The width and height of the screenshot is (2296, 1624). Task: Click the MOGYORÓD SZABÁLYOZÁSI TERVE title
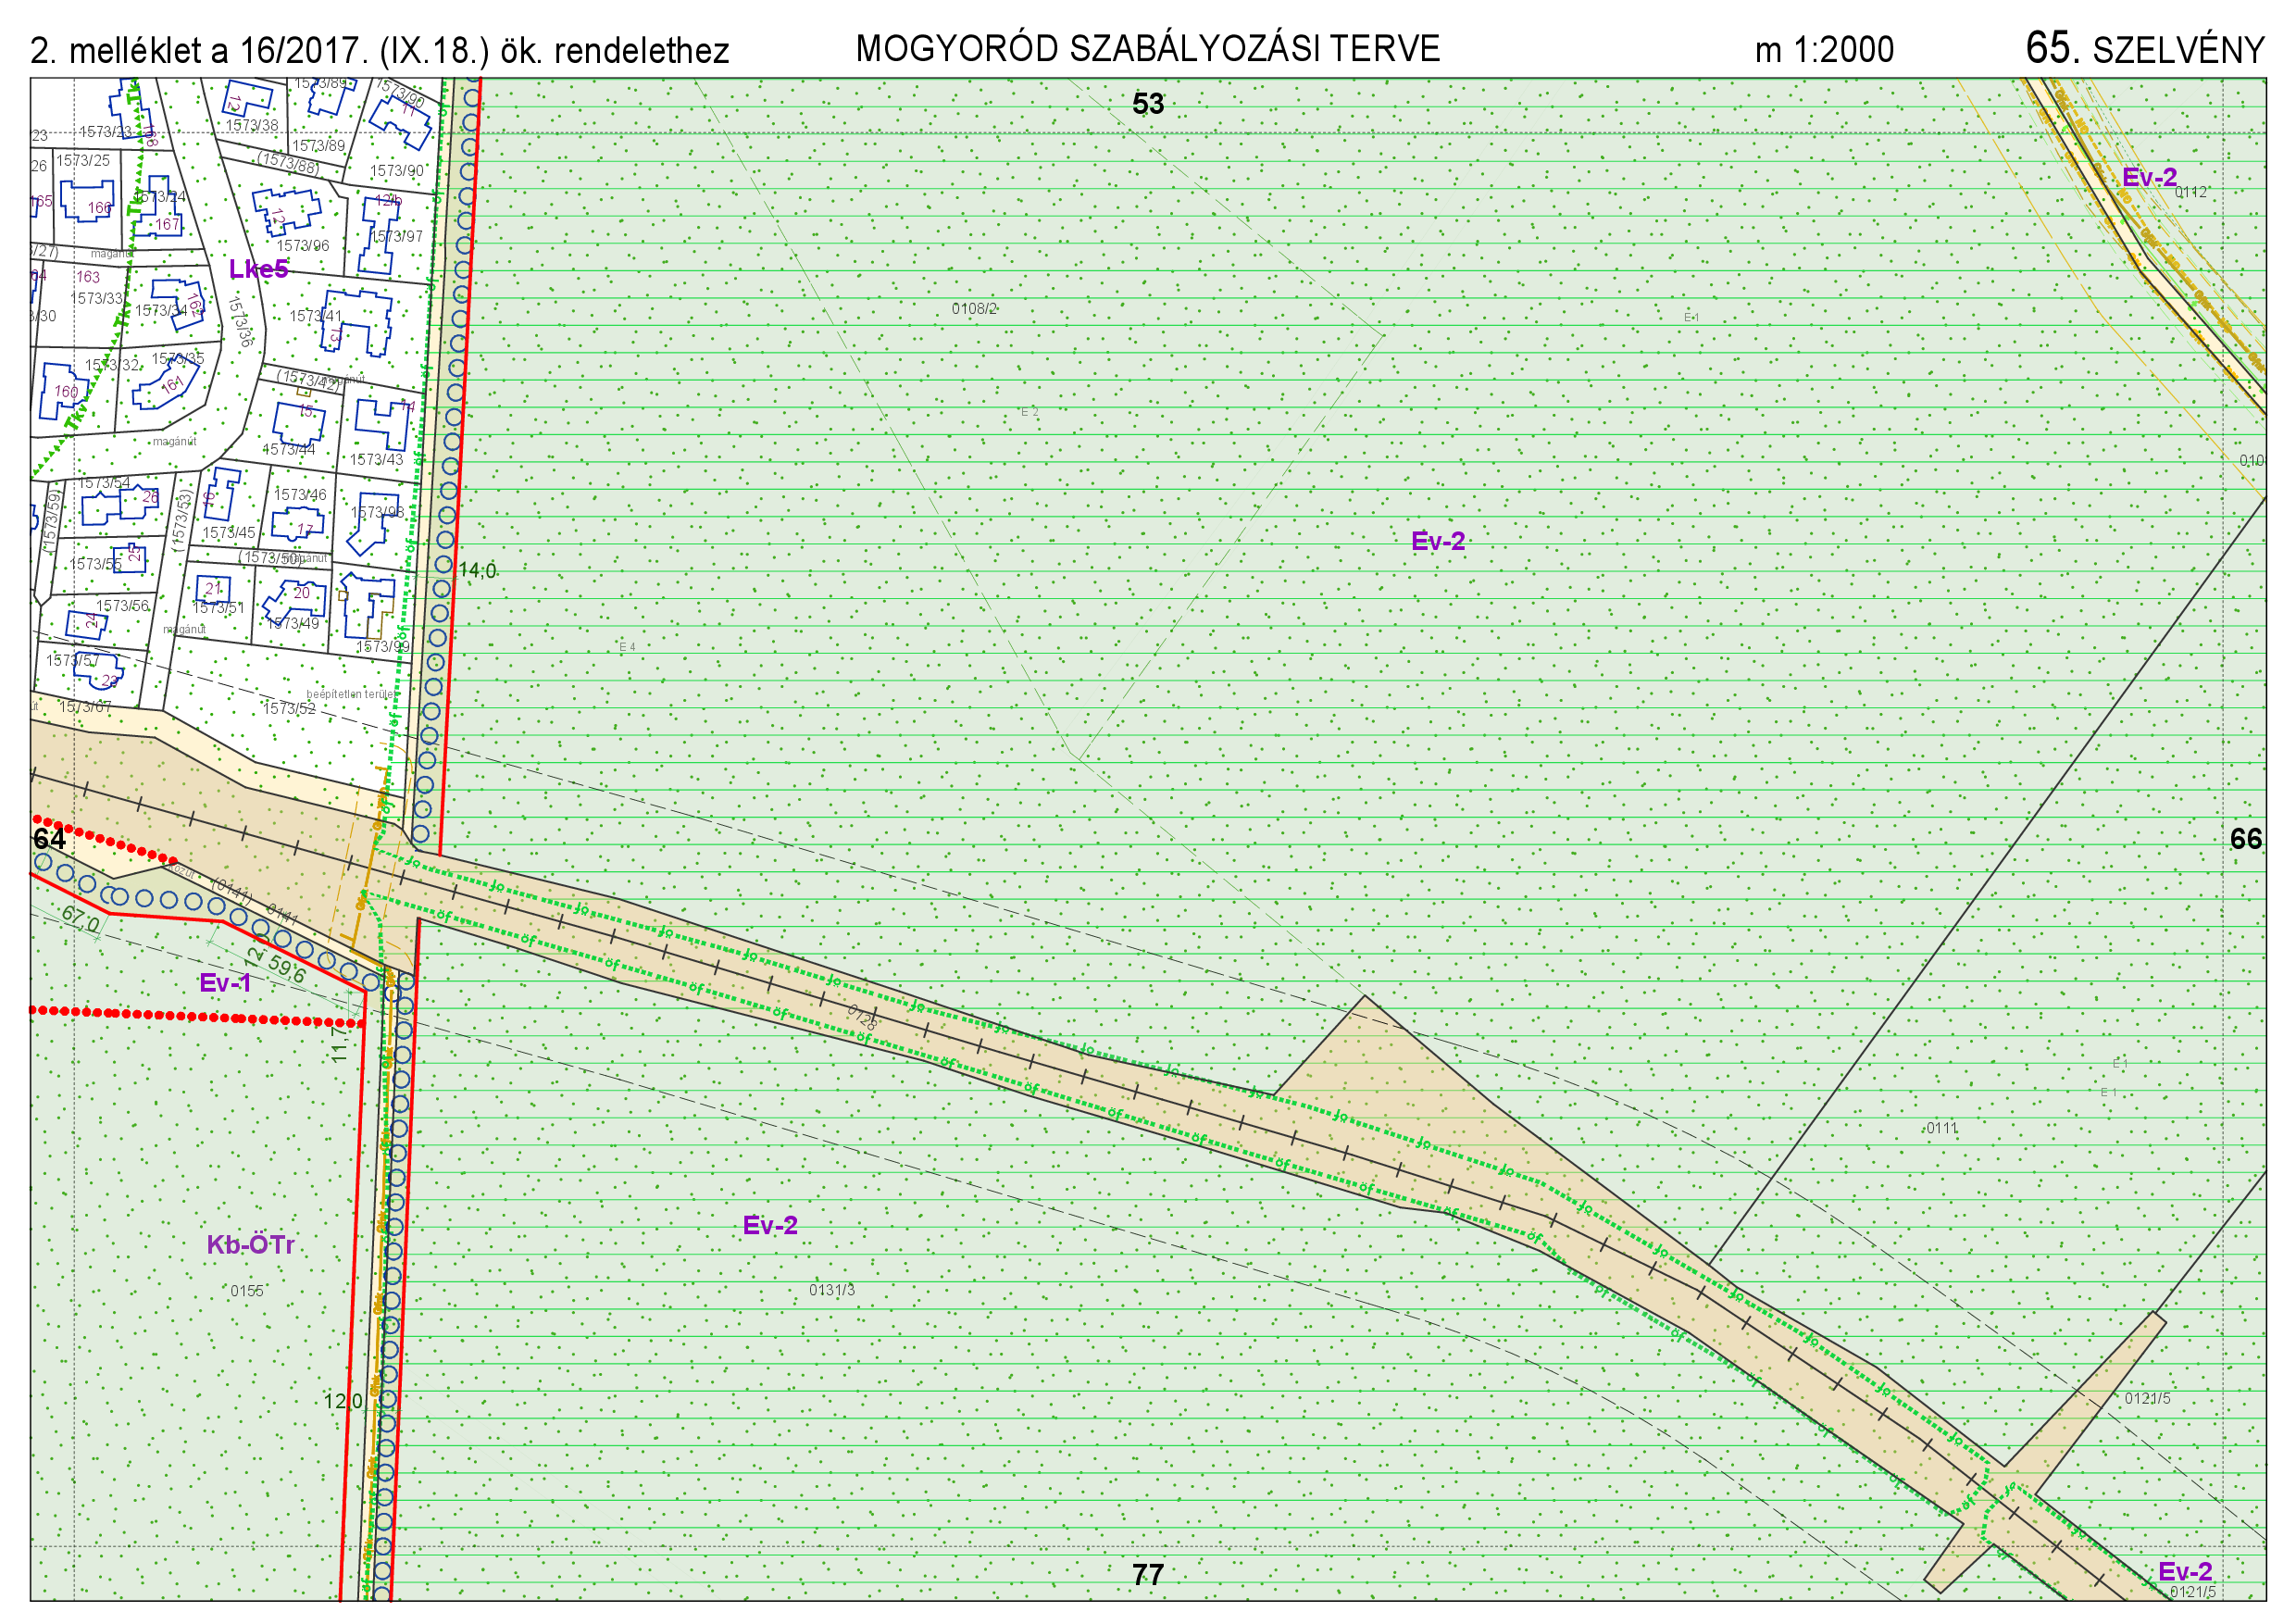pos(1148,49)
